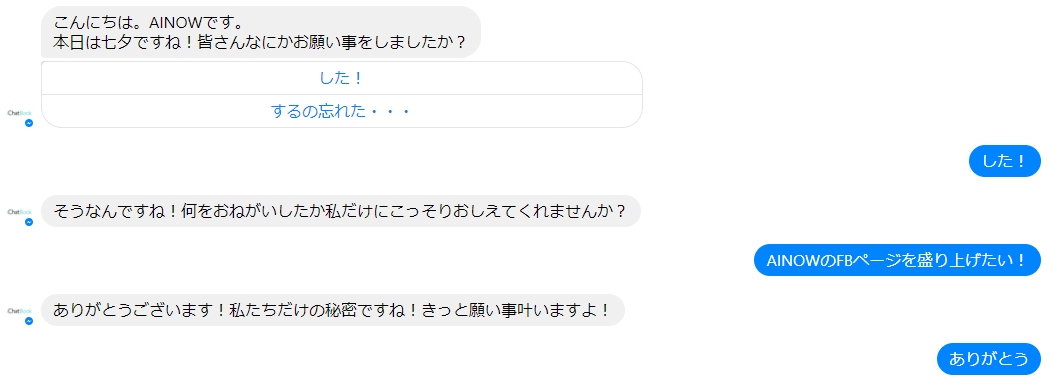The image size is (1051, 384).
Task: Click the phrase きっと願い事叶いますよ！
Action: point(516,310)
